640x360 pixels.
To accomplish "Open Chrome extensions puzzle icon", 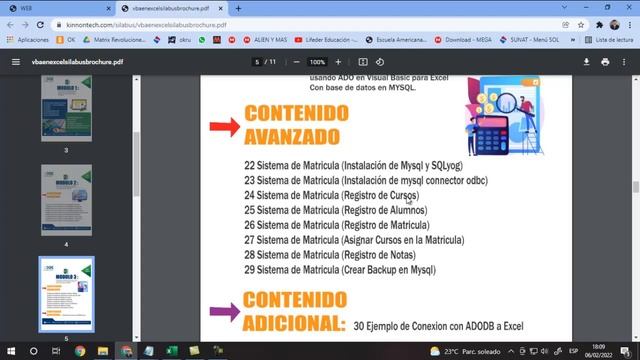I will (599, 25).
